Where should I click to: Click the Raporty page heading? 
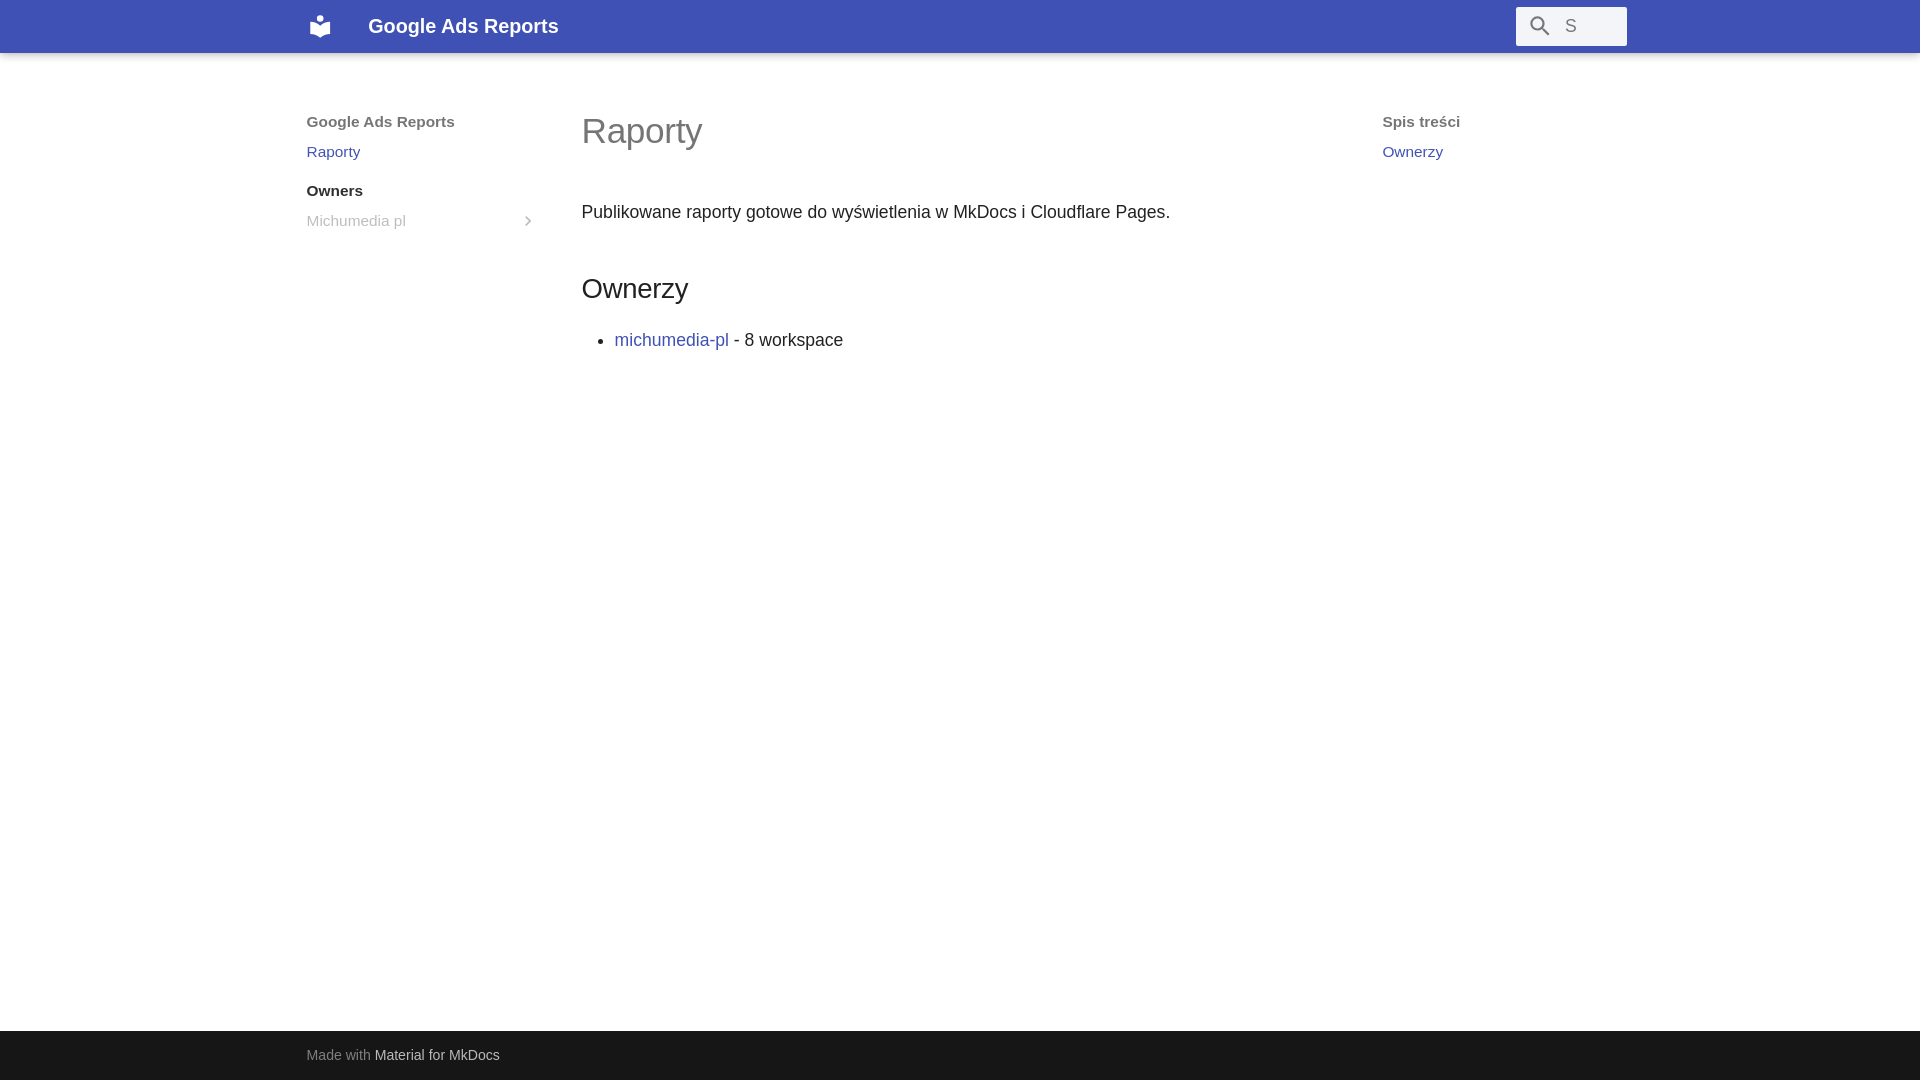pos(641,131)
